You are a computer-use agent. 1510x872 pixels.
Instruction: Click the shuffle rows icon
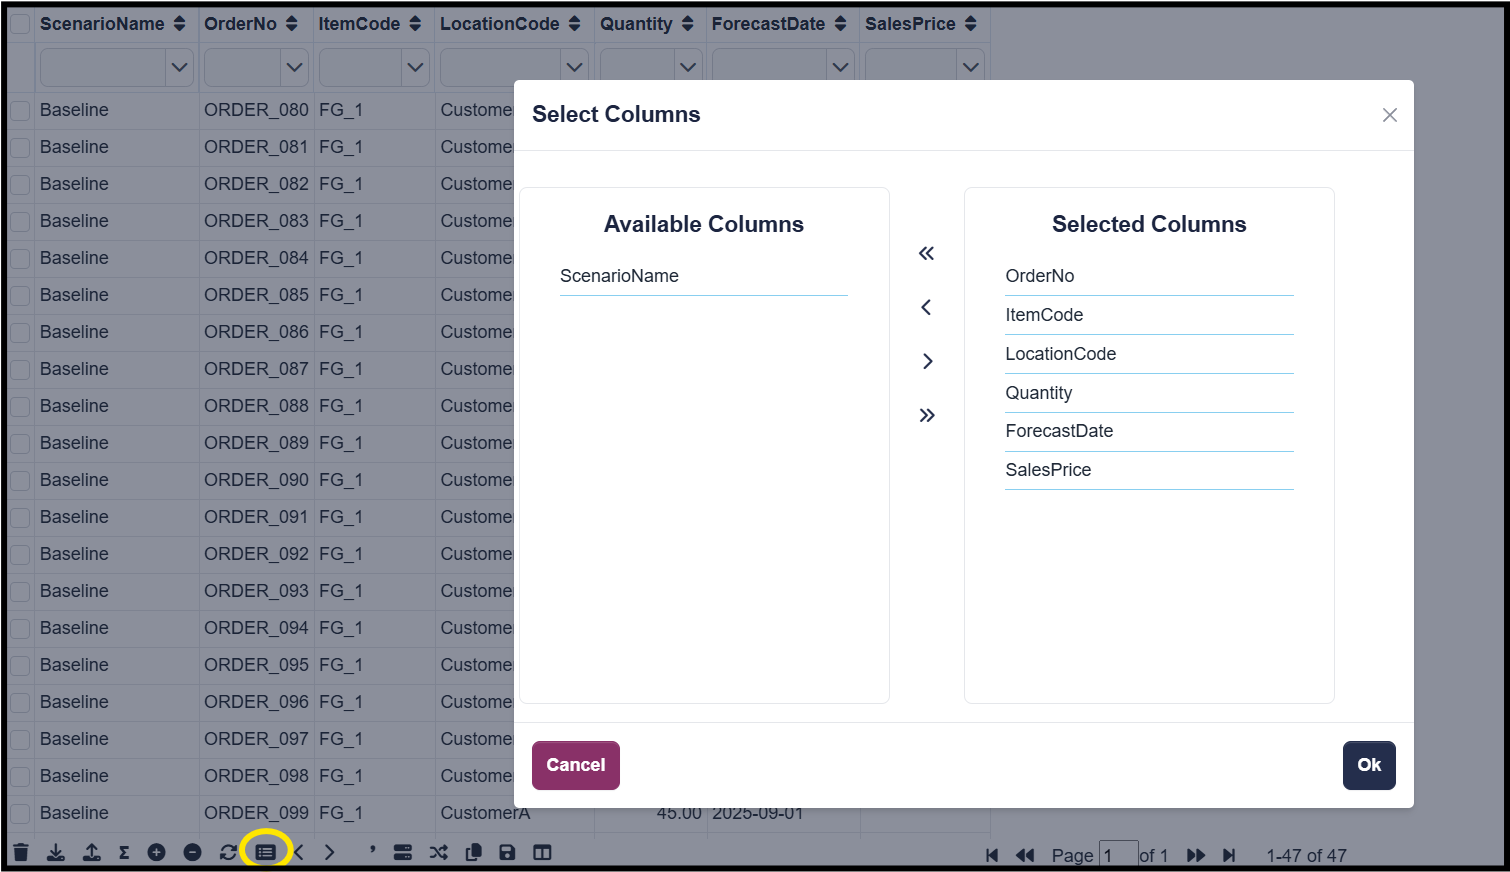(438, 852)
